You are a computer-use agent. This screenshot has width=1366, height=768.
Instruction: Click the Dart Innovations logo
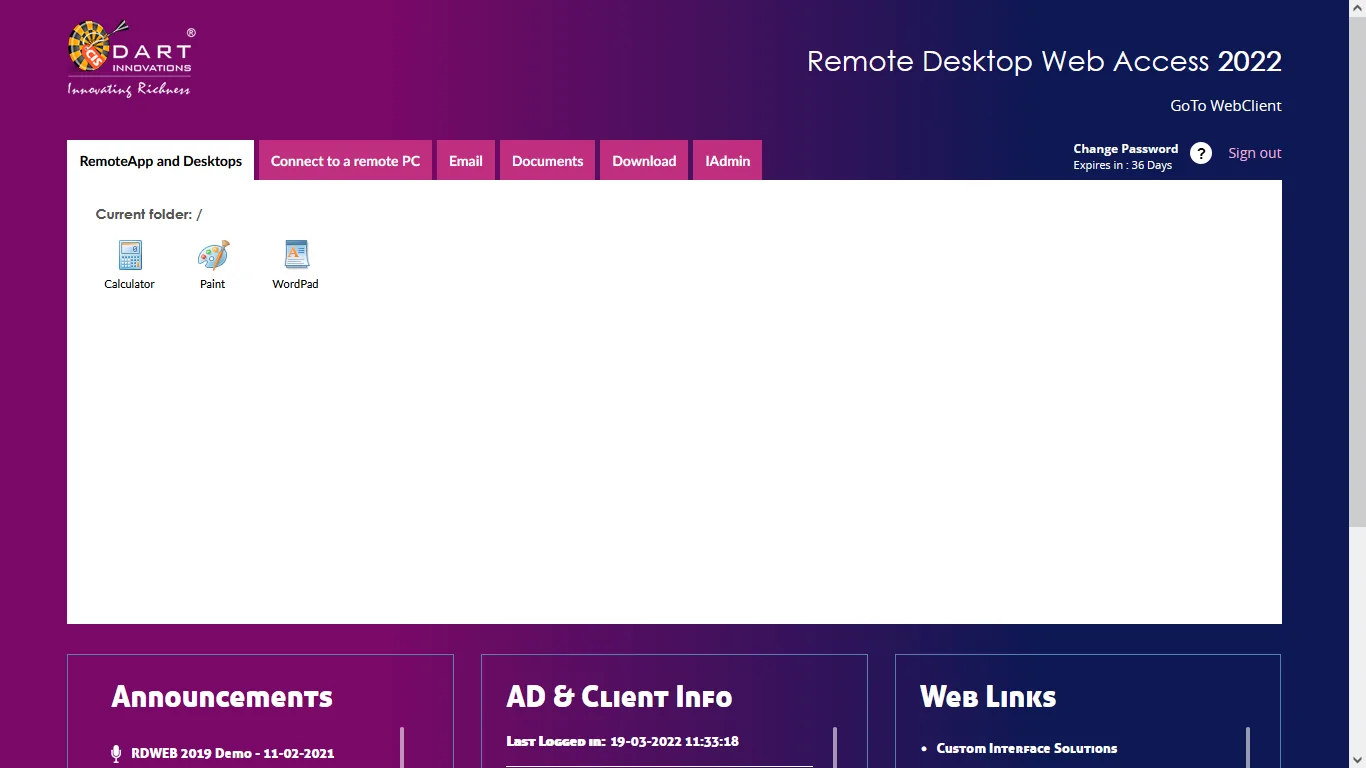[130, 60]
